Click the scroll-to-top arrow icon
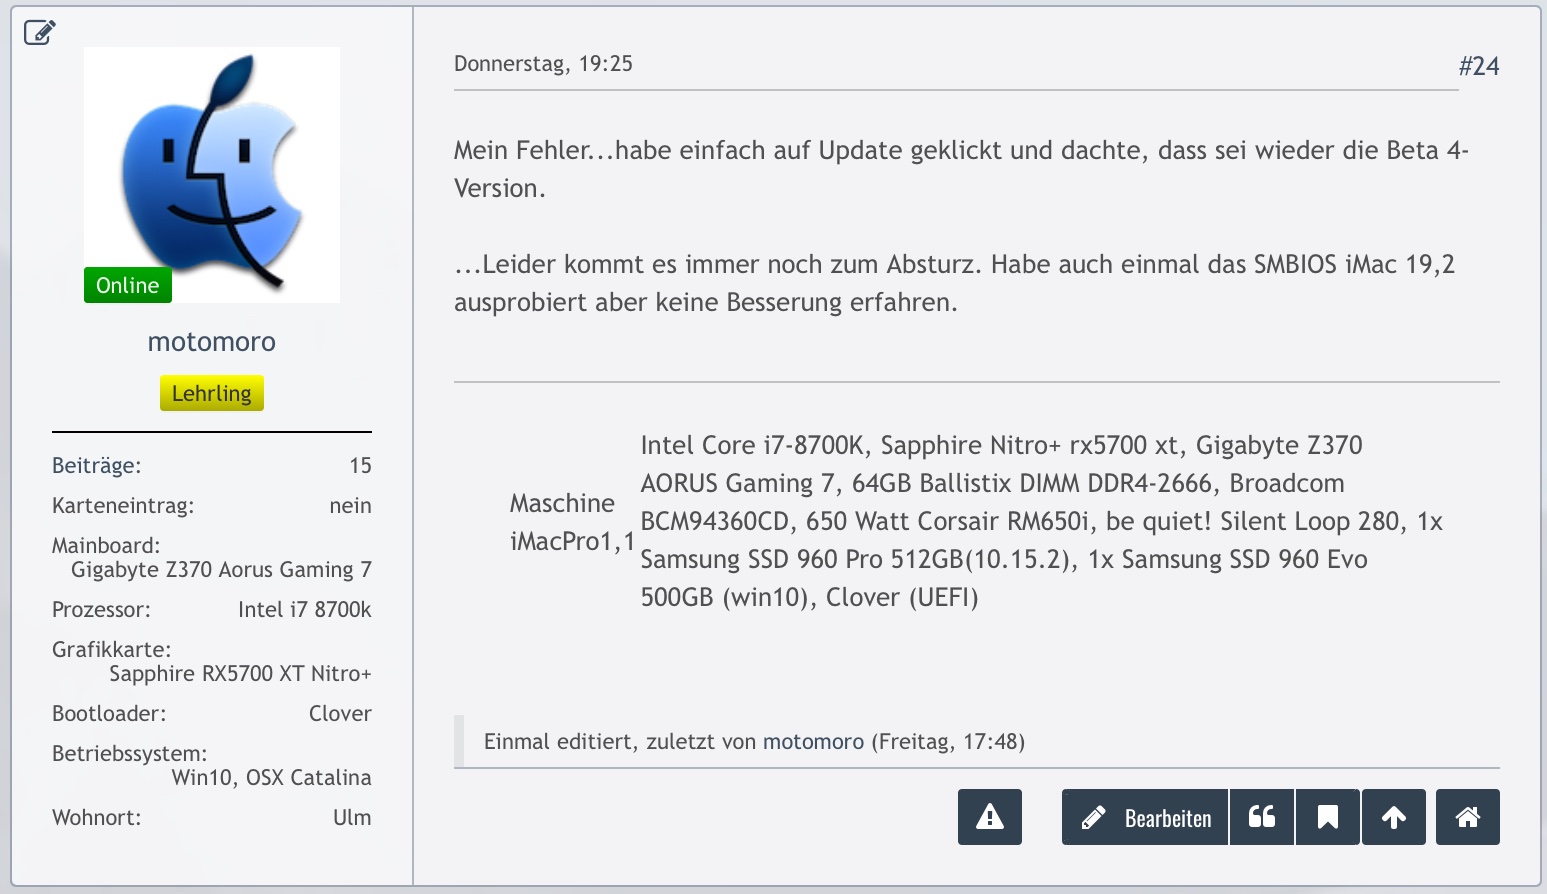This screenshot has width=1547, height=894. point(1393,817)
